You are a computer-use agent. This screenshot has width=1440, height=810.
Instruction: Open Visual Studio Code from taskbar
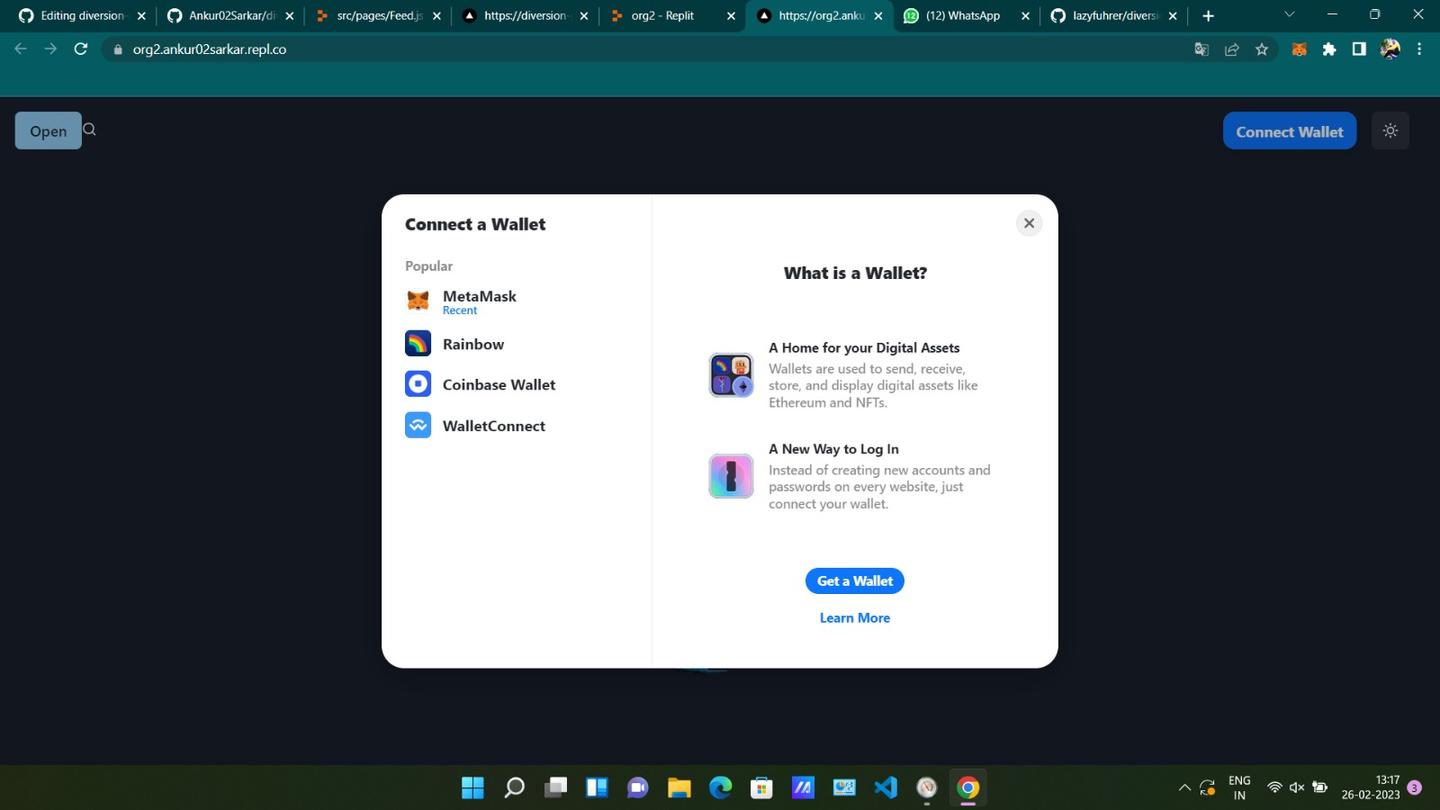tap(885, 788)
